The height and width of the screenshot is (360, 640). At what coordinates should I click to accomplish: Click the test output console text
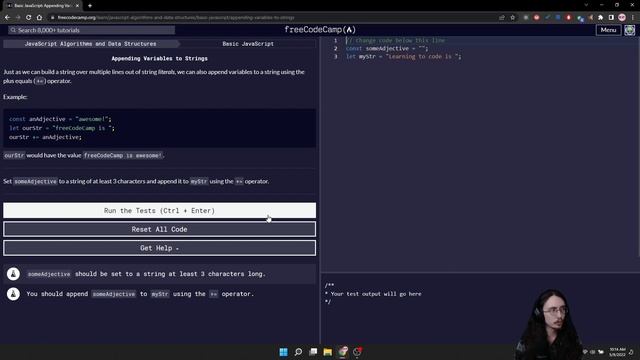[373, 294]
